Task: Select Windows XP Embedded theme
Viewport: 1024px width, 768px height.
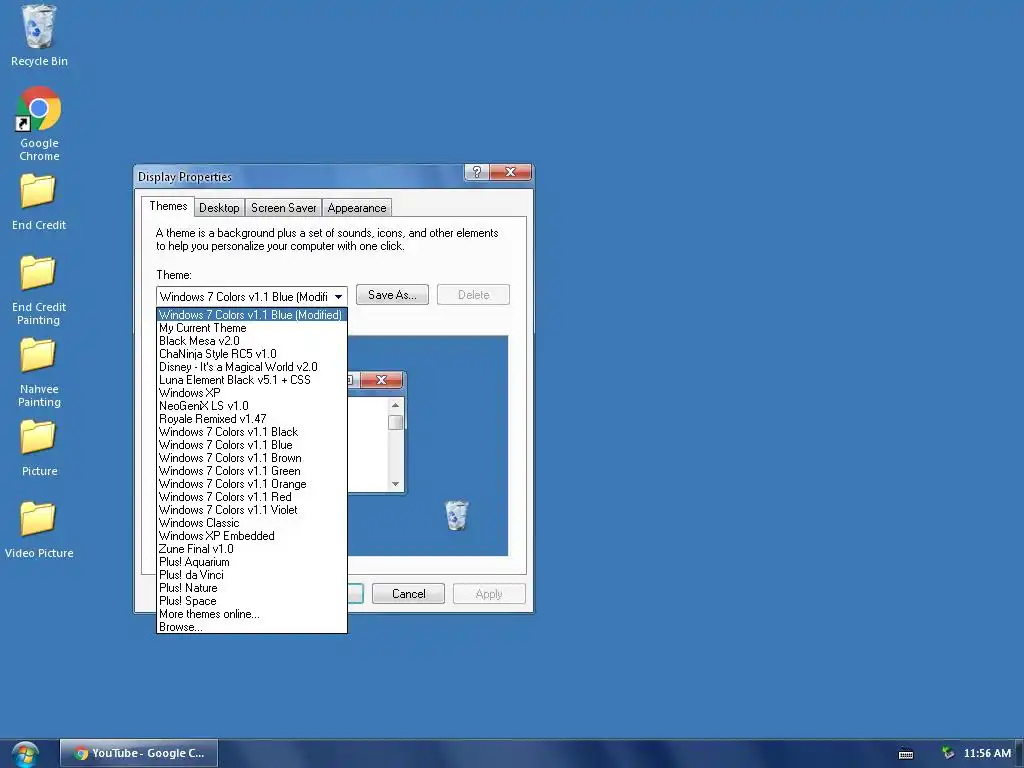Action: point(251,536)
